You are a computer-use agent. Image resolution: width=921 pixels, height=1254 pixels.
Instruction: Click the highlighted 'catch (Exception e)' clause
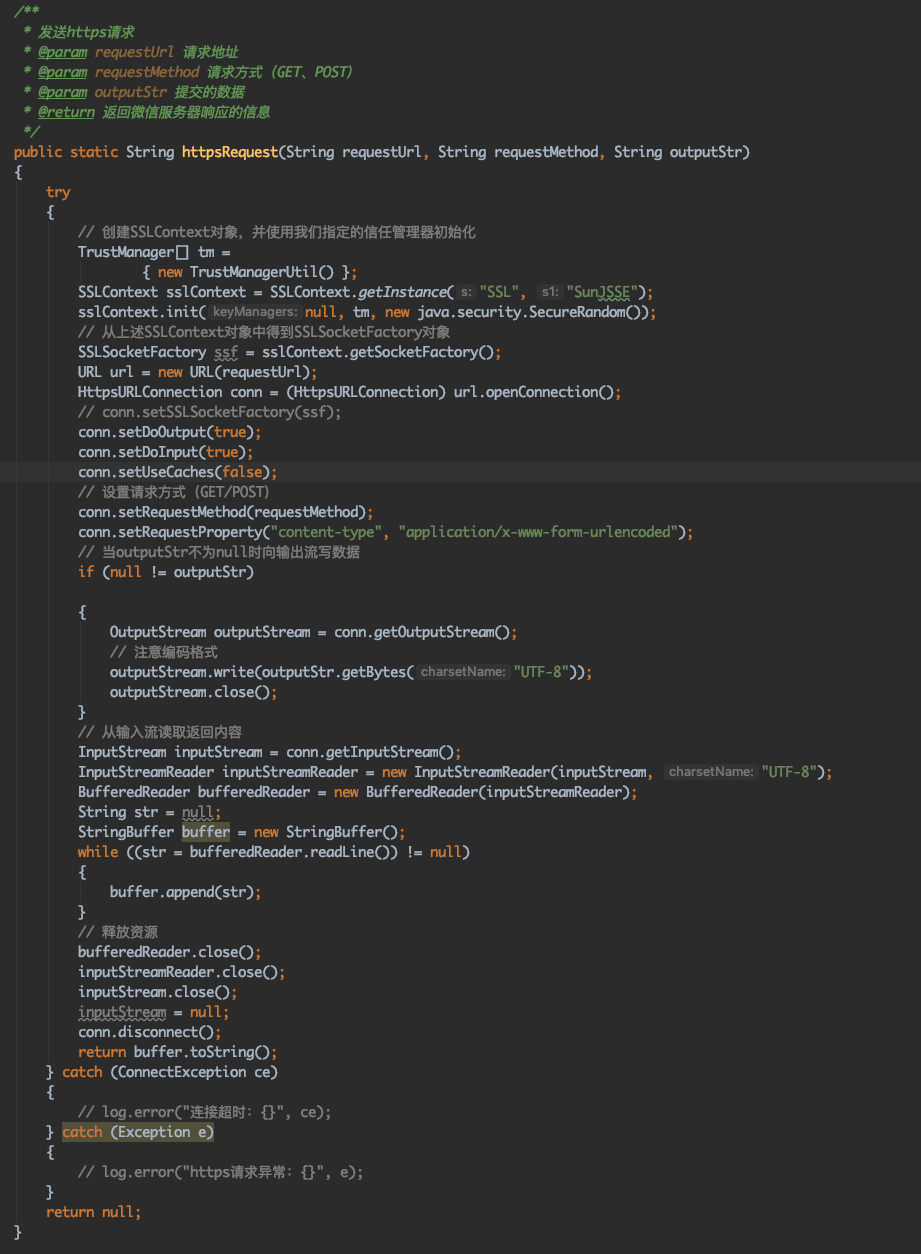tap(138, 1132)
